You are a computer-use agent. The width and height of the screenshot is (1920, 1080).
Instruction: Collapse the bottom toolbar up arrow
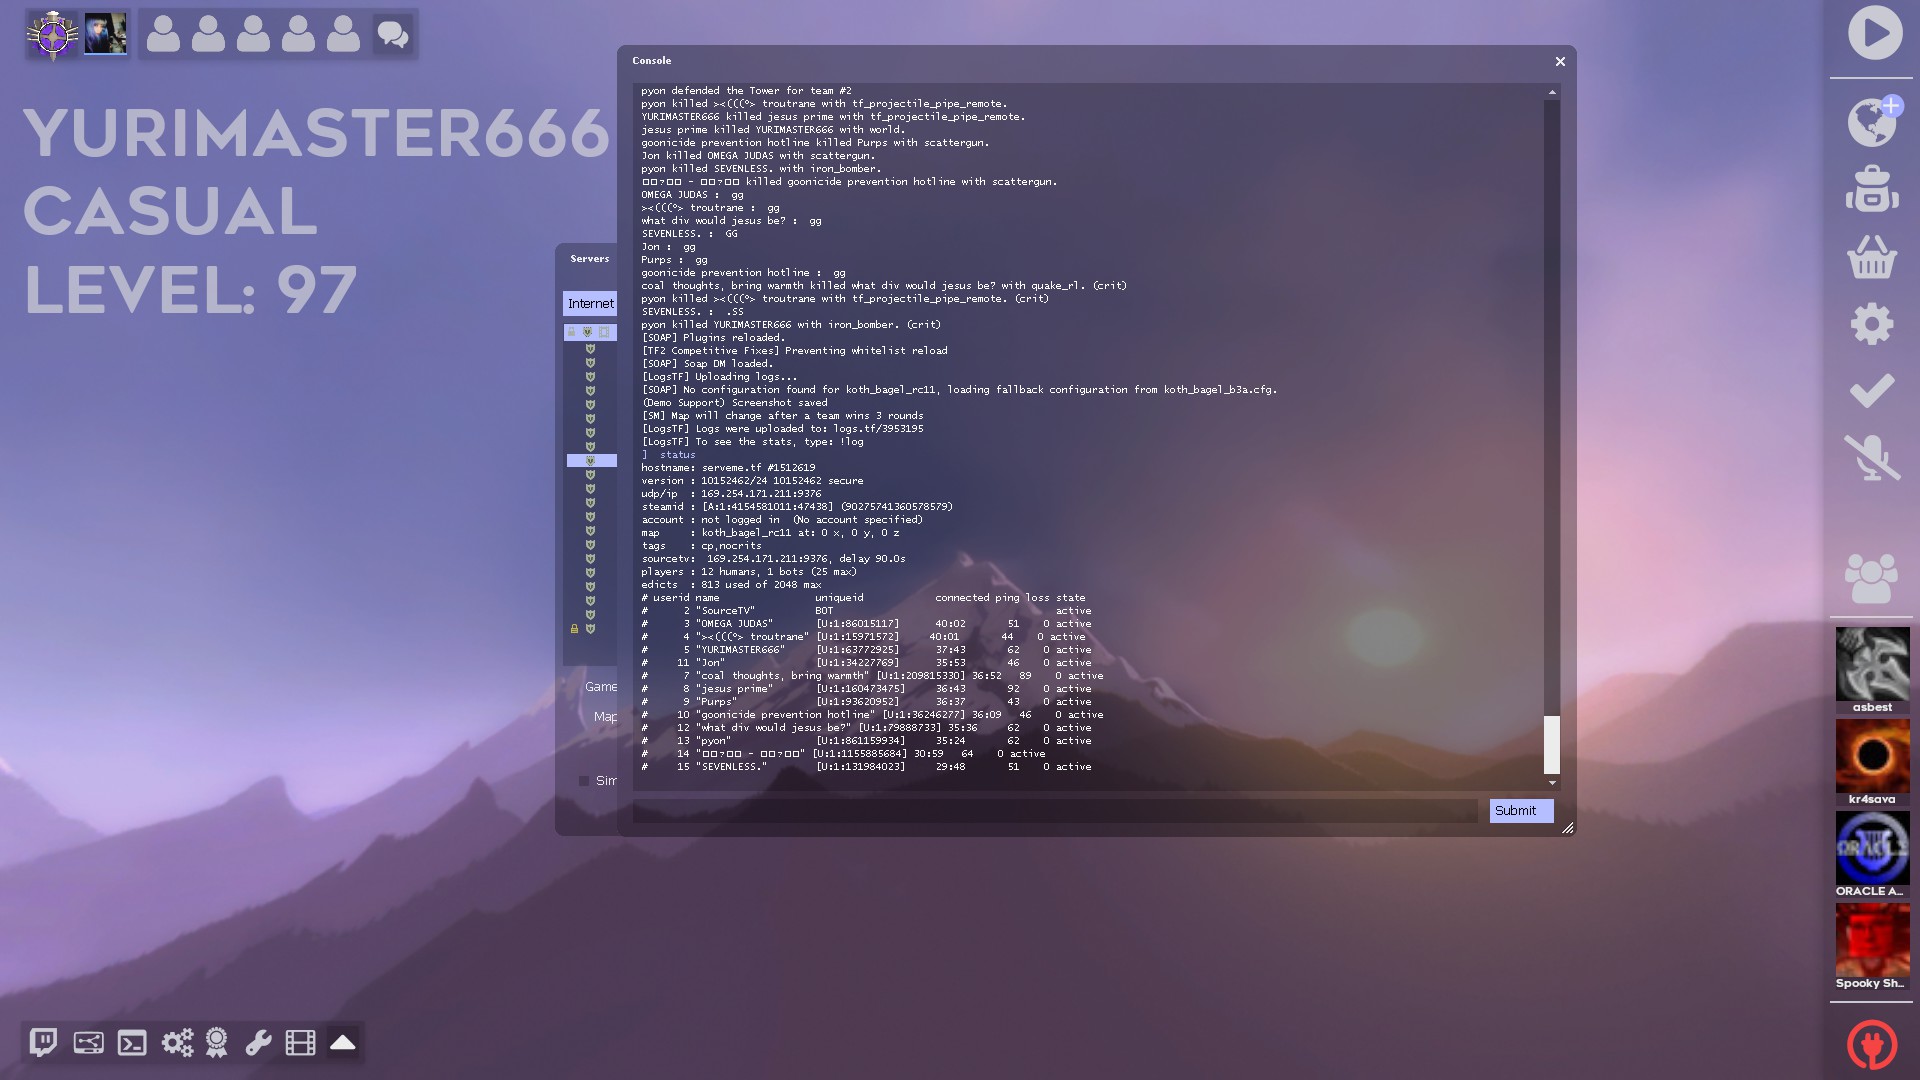[x=343, y=1043]
